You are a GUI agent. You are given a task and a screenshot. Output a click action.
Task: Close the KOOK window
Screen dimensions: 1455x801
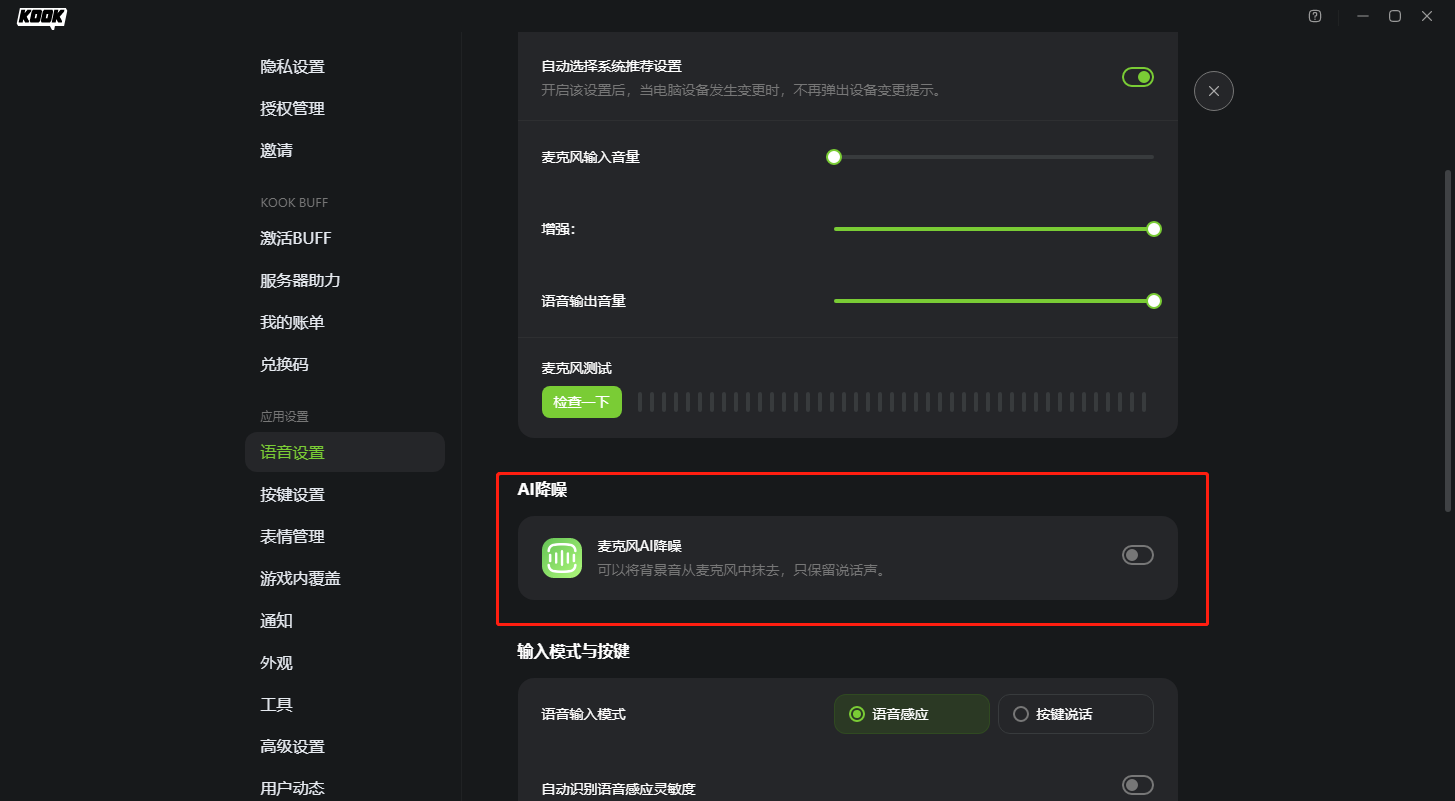1427,16
